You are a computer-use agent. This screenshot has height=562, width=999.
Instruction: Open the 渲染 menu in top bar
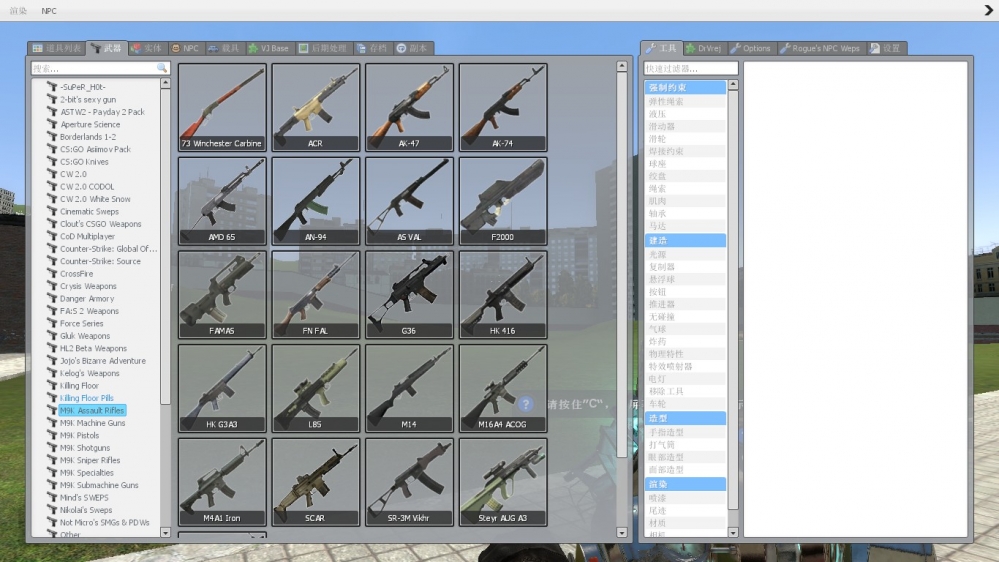click(x=18, y=11)
